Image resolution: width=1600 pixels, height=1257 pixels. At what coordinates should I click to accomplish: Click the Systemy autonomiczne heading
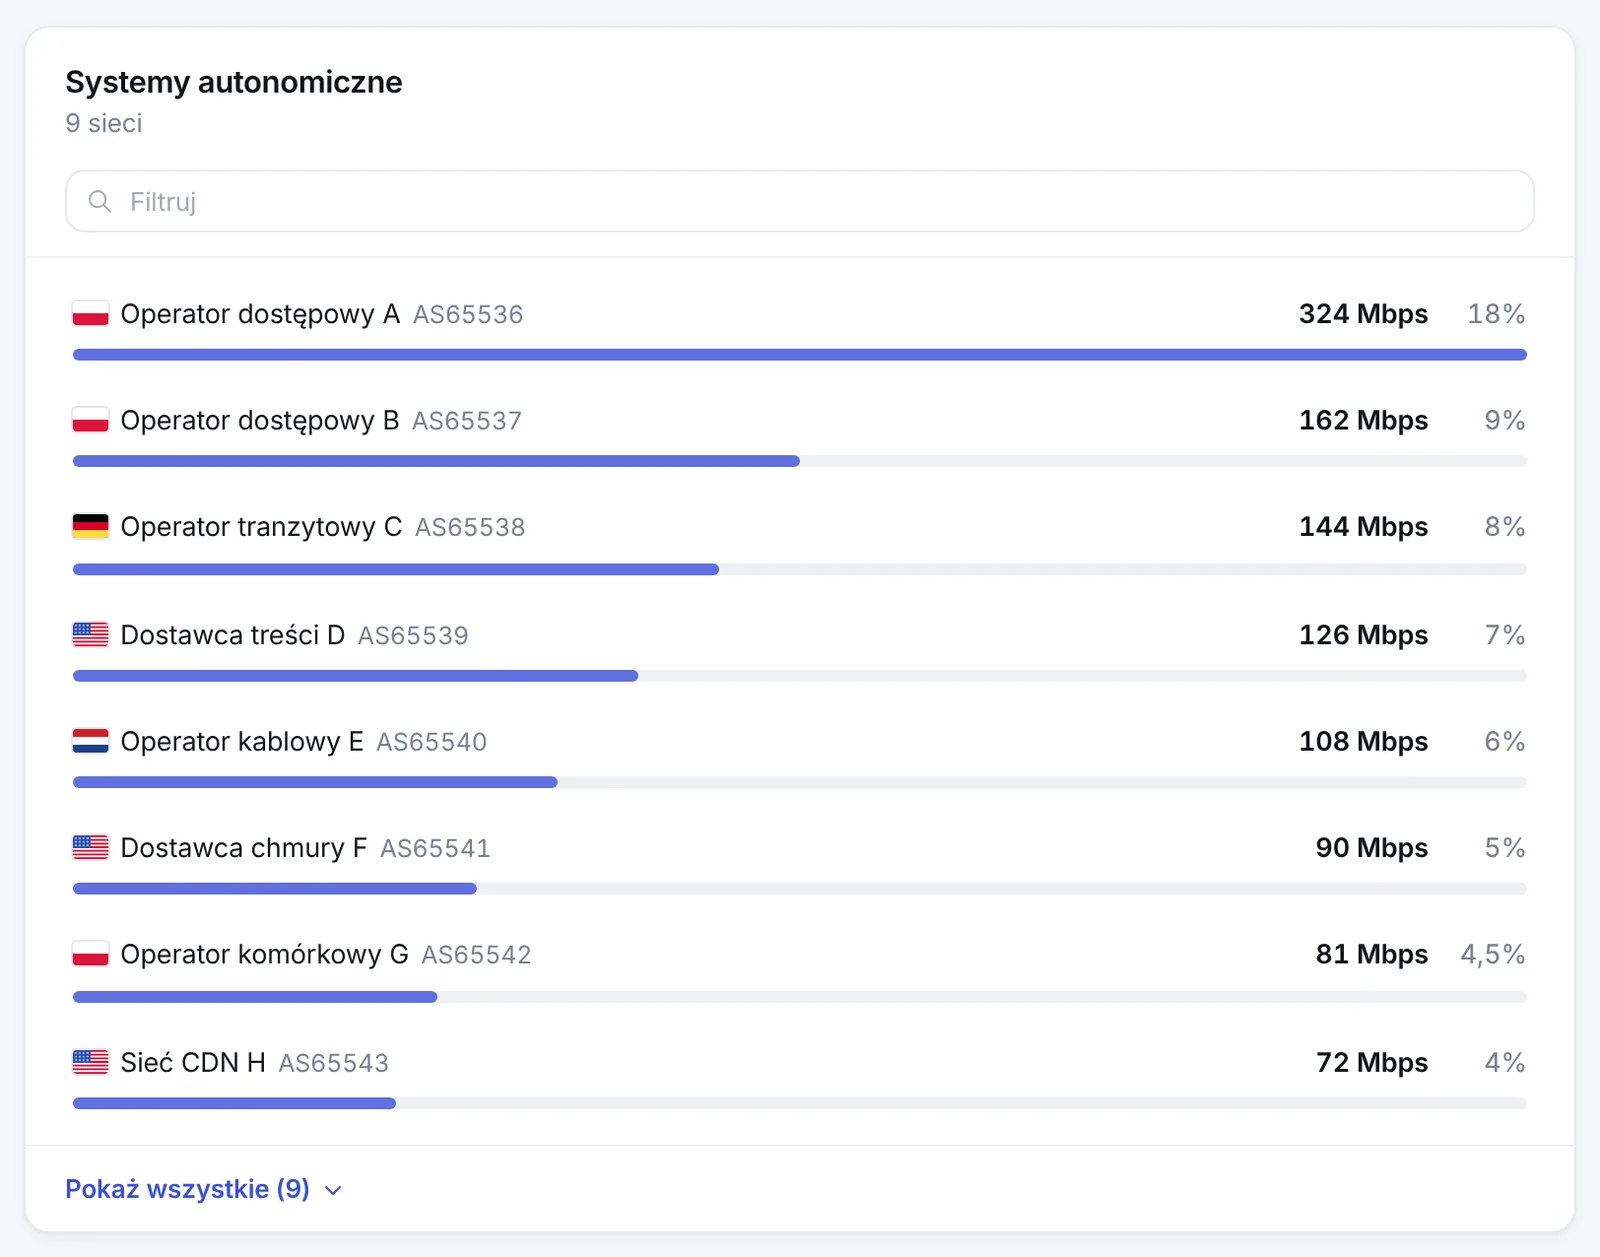click(x=234, y=82)
